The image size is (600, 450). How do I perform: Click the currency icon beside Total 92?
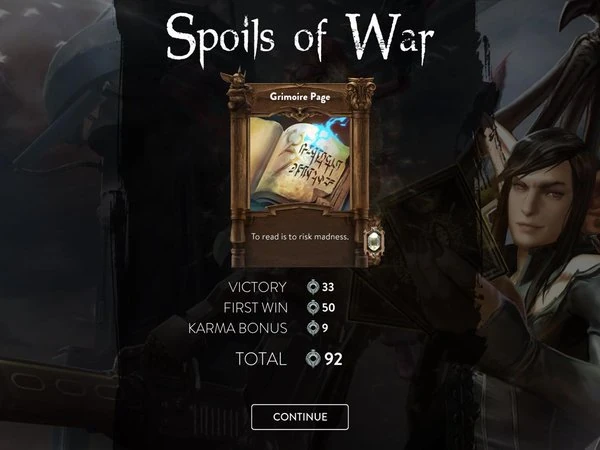pos(313,359)
